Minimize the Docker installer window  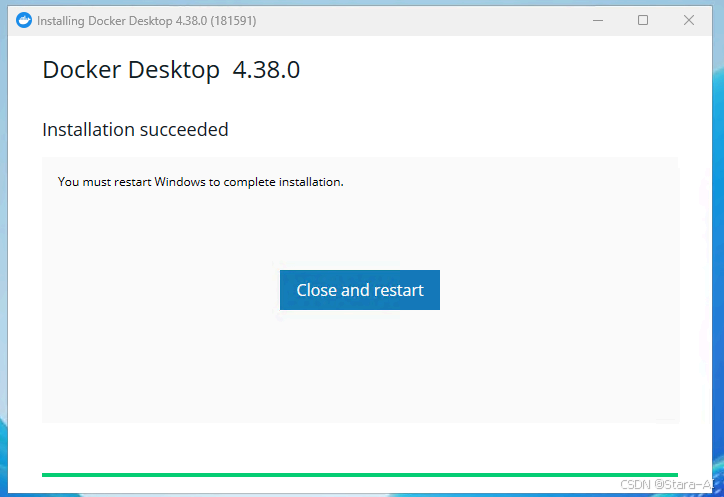[x=598, y=20]
